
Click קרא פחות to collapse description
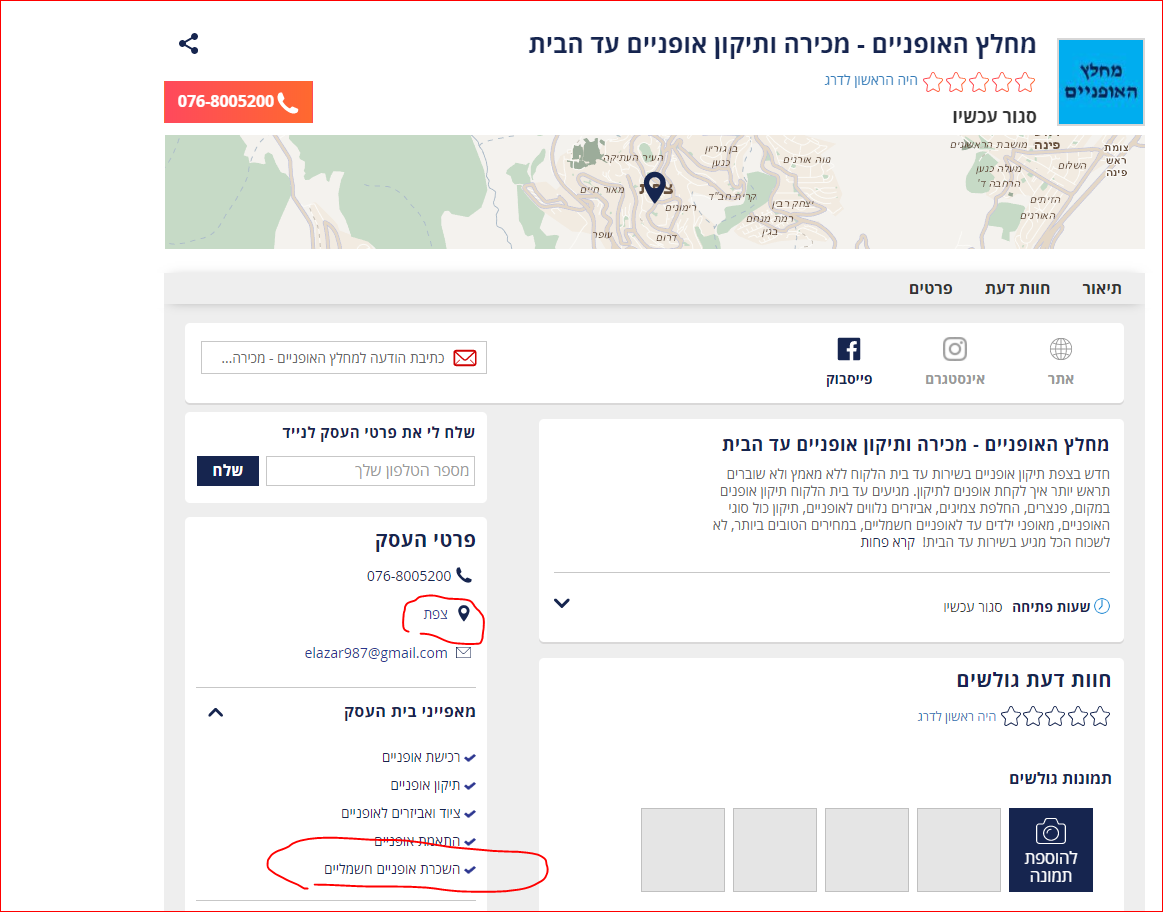coord(887,542)
